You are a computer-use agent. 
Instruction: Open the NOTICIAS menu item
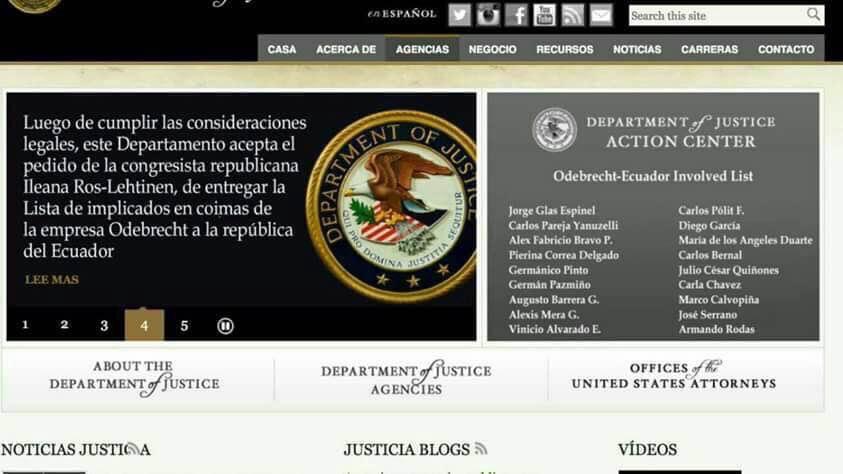pos(637,49)
